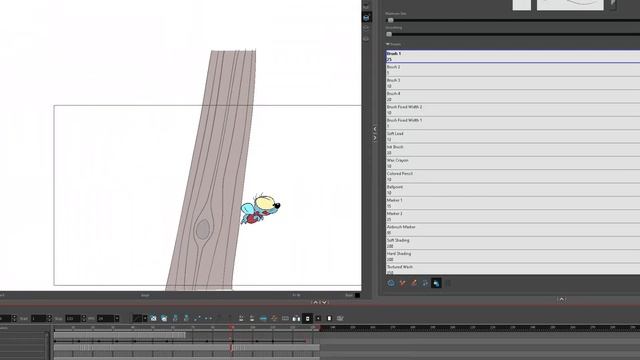This screenshot has width=640, height=360.
Task: Click the red icon second from left under the presets list
Action: tap(402, 283)
